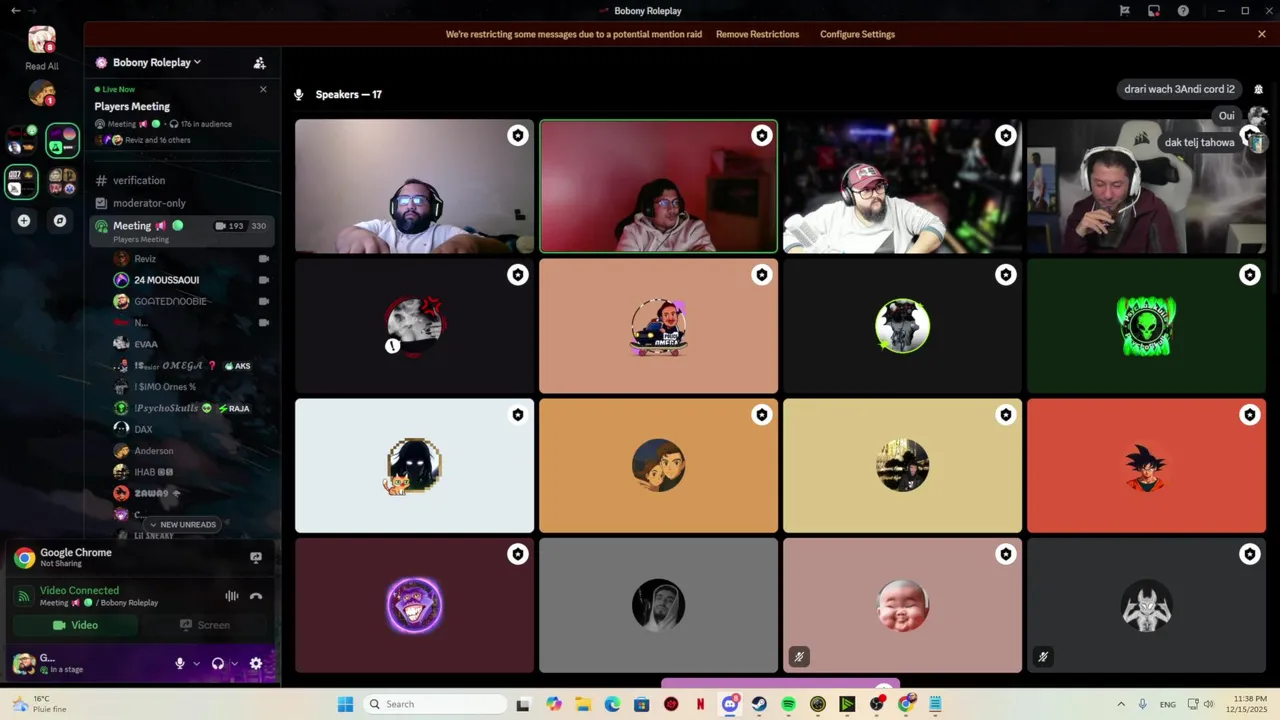Open the noise suppression waveform icon
This screenshot has width=1280, height=720.
coord(232,596)
